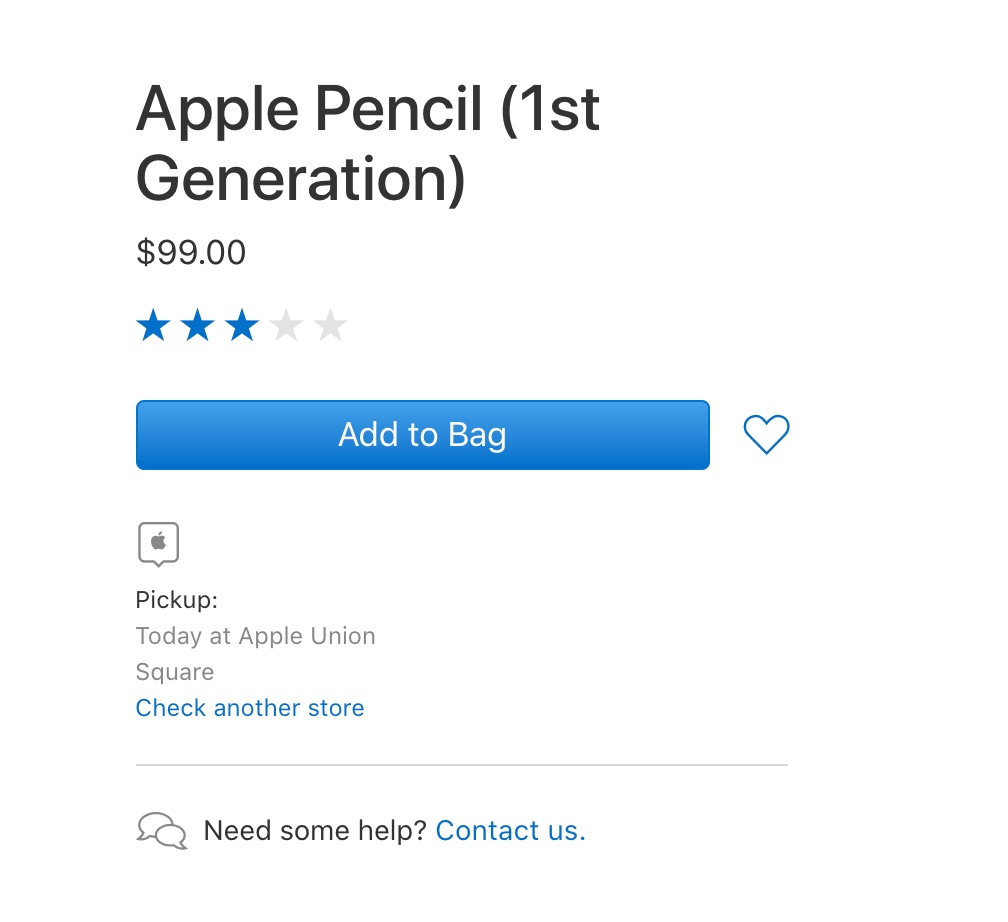This screenshot has width=1008, height=922.
Task: Toggle pickup availability via the store icon
Action: [159, 543]
